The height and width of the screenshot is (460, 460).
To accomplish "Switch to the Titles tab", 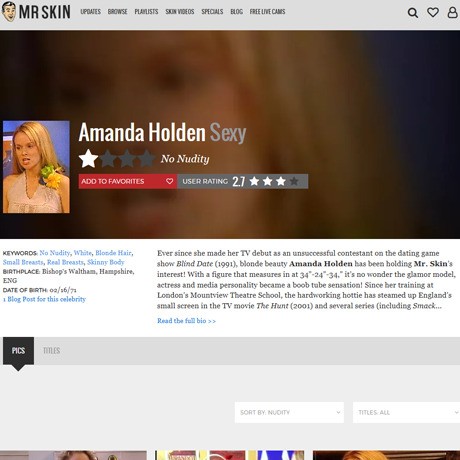I will pyautogui.click(x=51, y=351).
